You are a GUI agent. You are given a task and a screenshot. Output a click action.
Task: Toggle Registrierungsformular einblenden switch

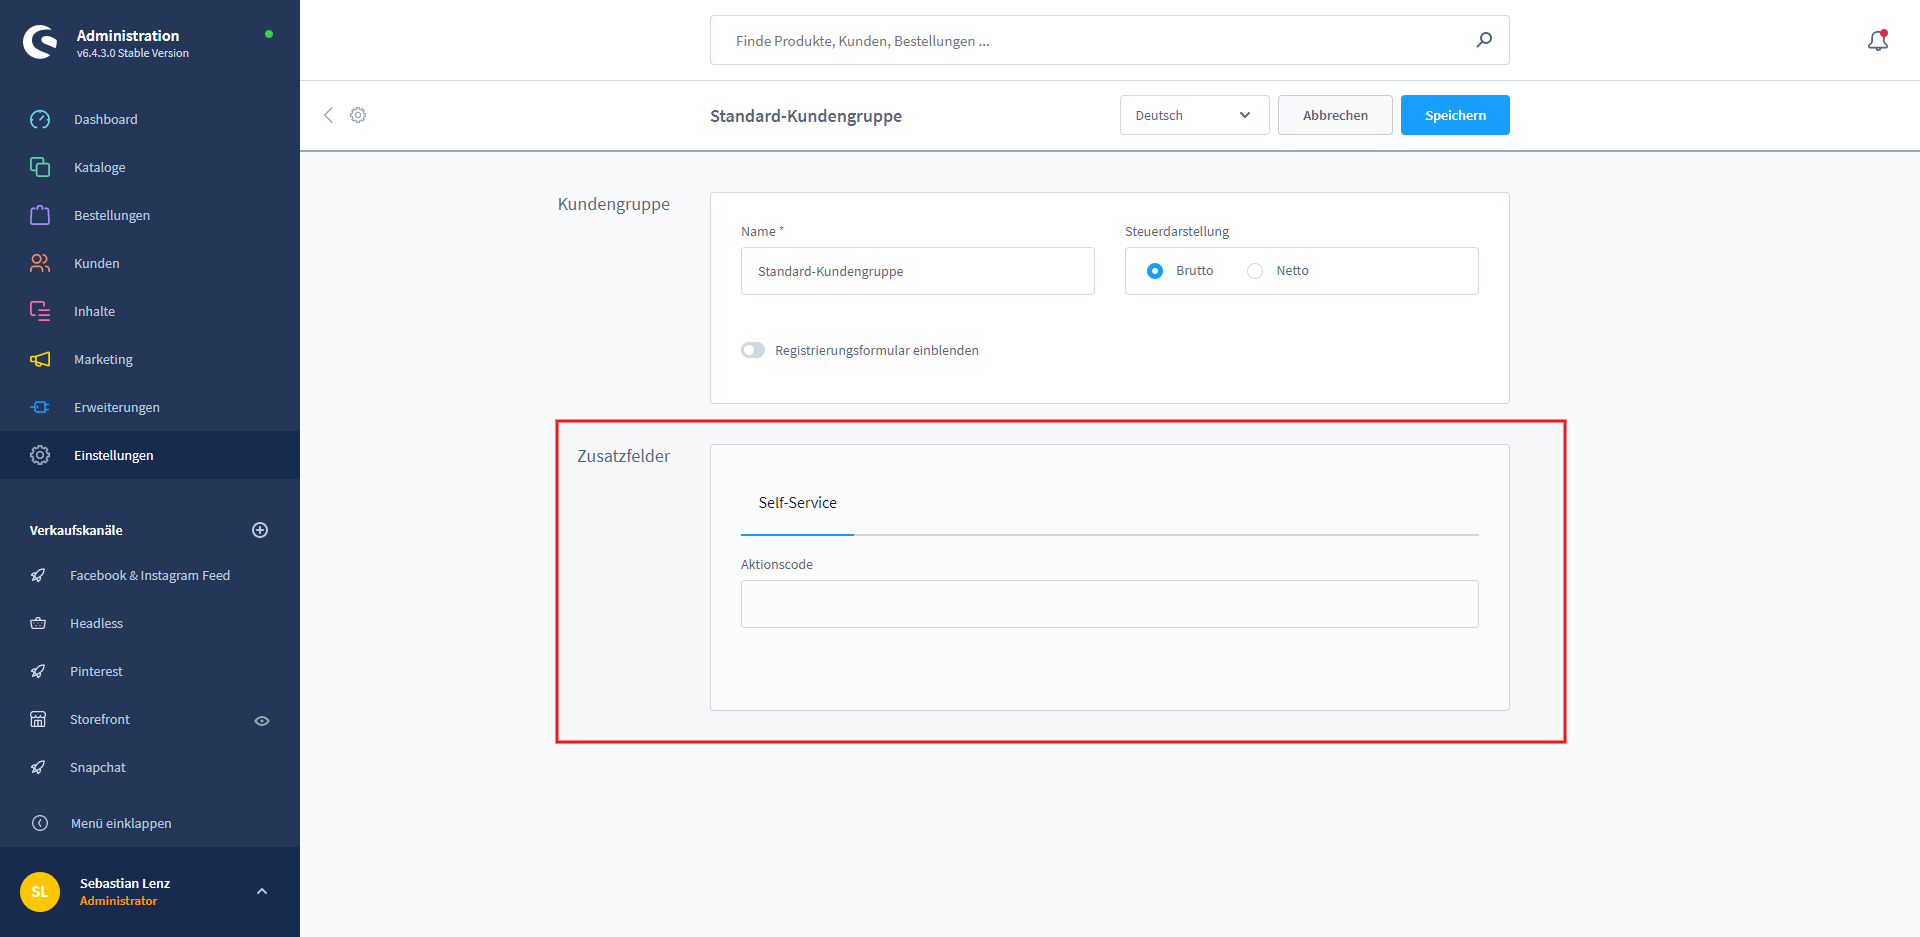point(753,350)
